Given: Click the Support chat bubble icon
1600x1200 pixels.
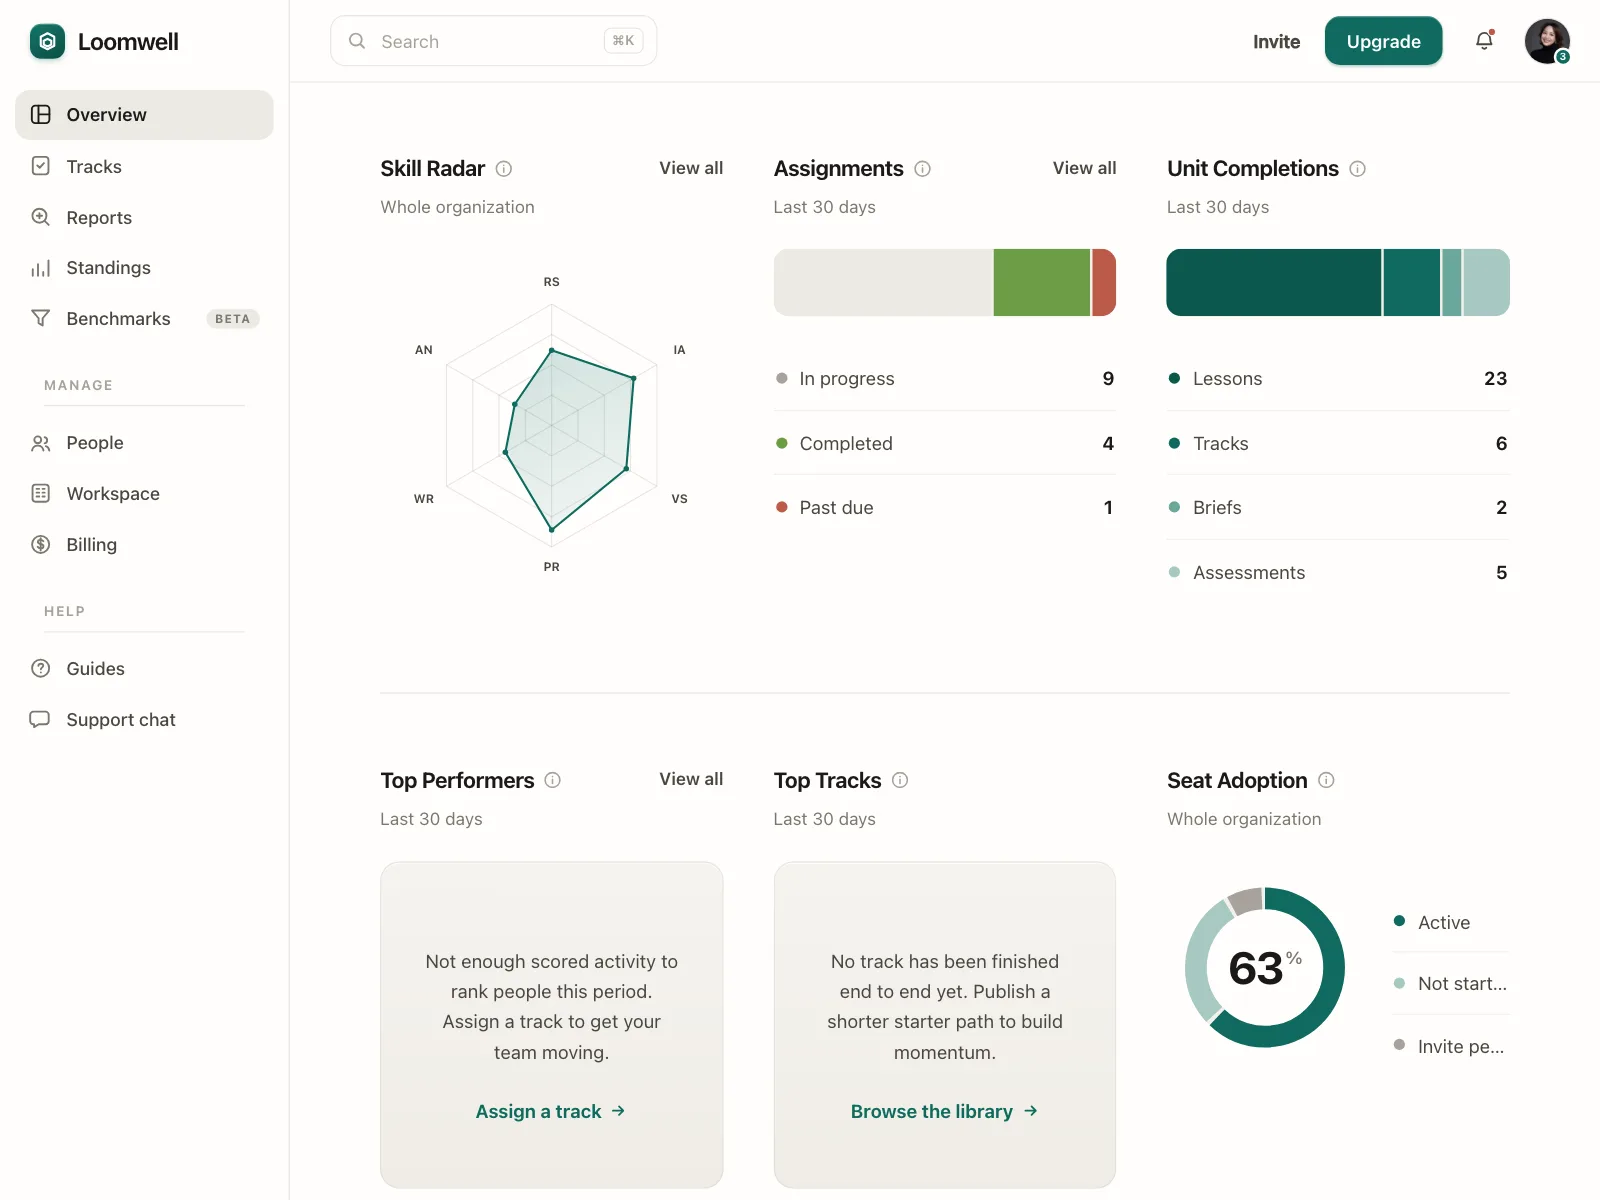Looking at the screenshot, I should (x=40, y=719).
